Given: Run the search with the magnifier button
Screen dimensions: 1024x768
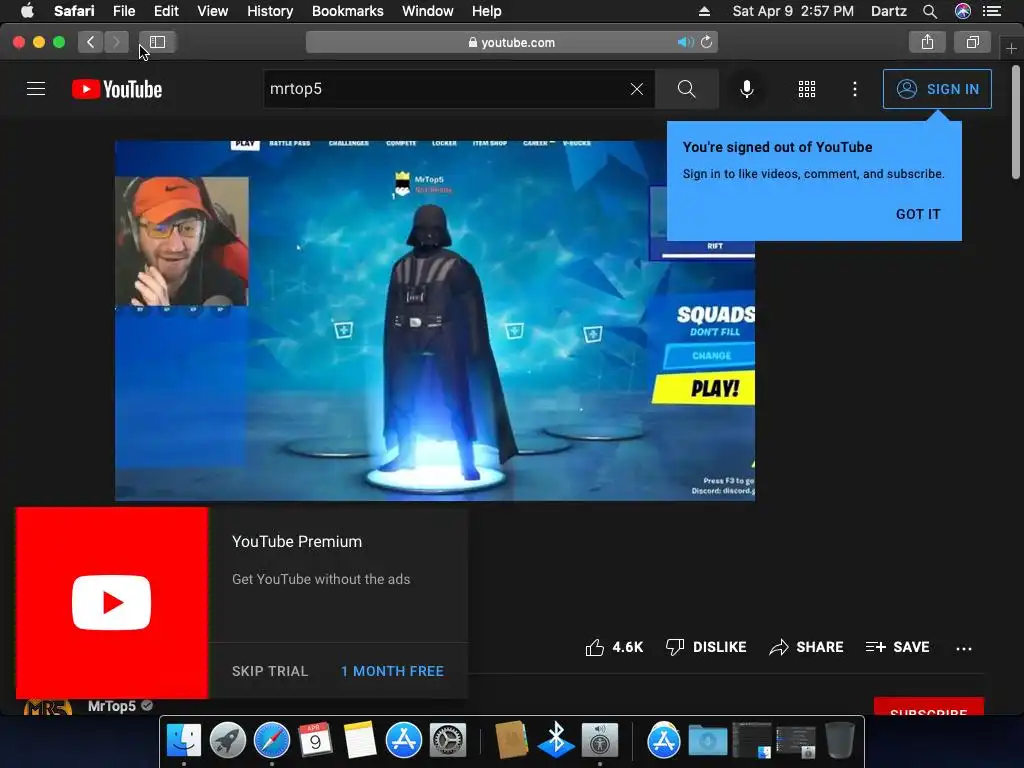Looking at the screenshot, I should click(686, 89).
